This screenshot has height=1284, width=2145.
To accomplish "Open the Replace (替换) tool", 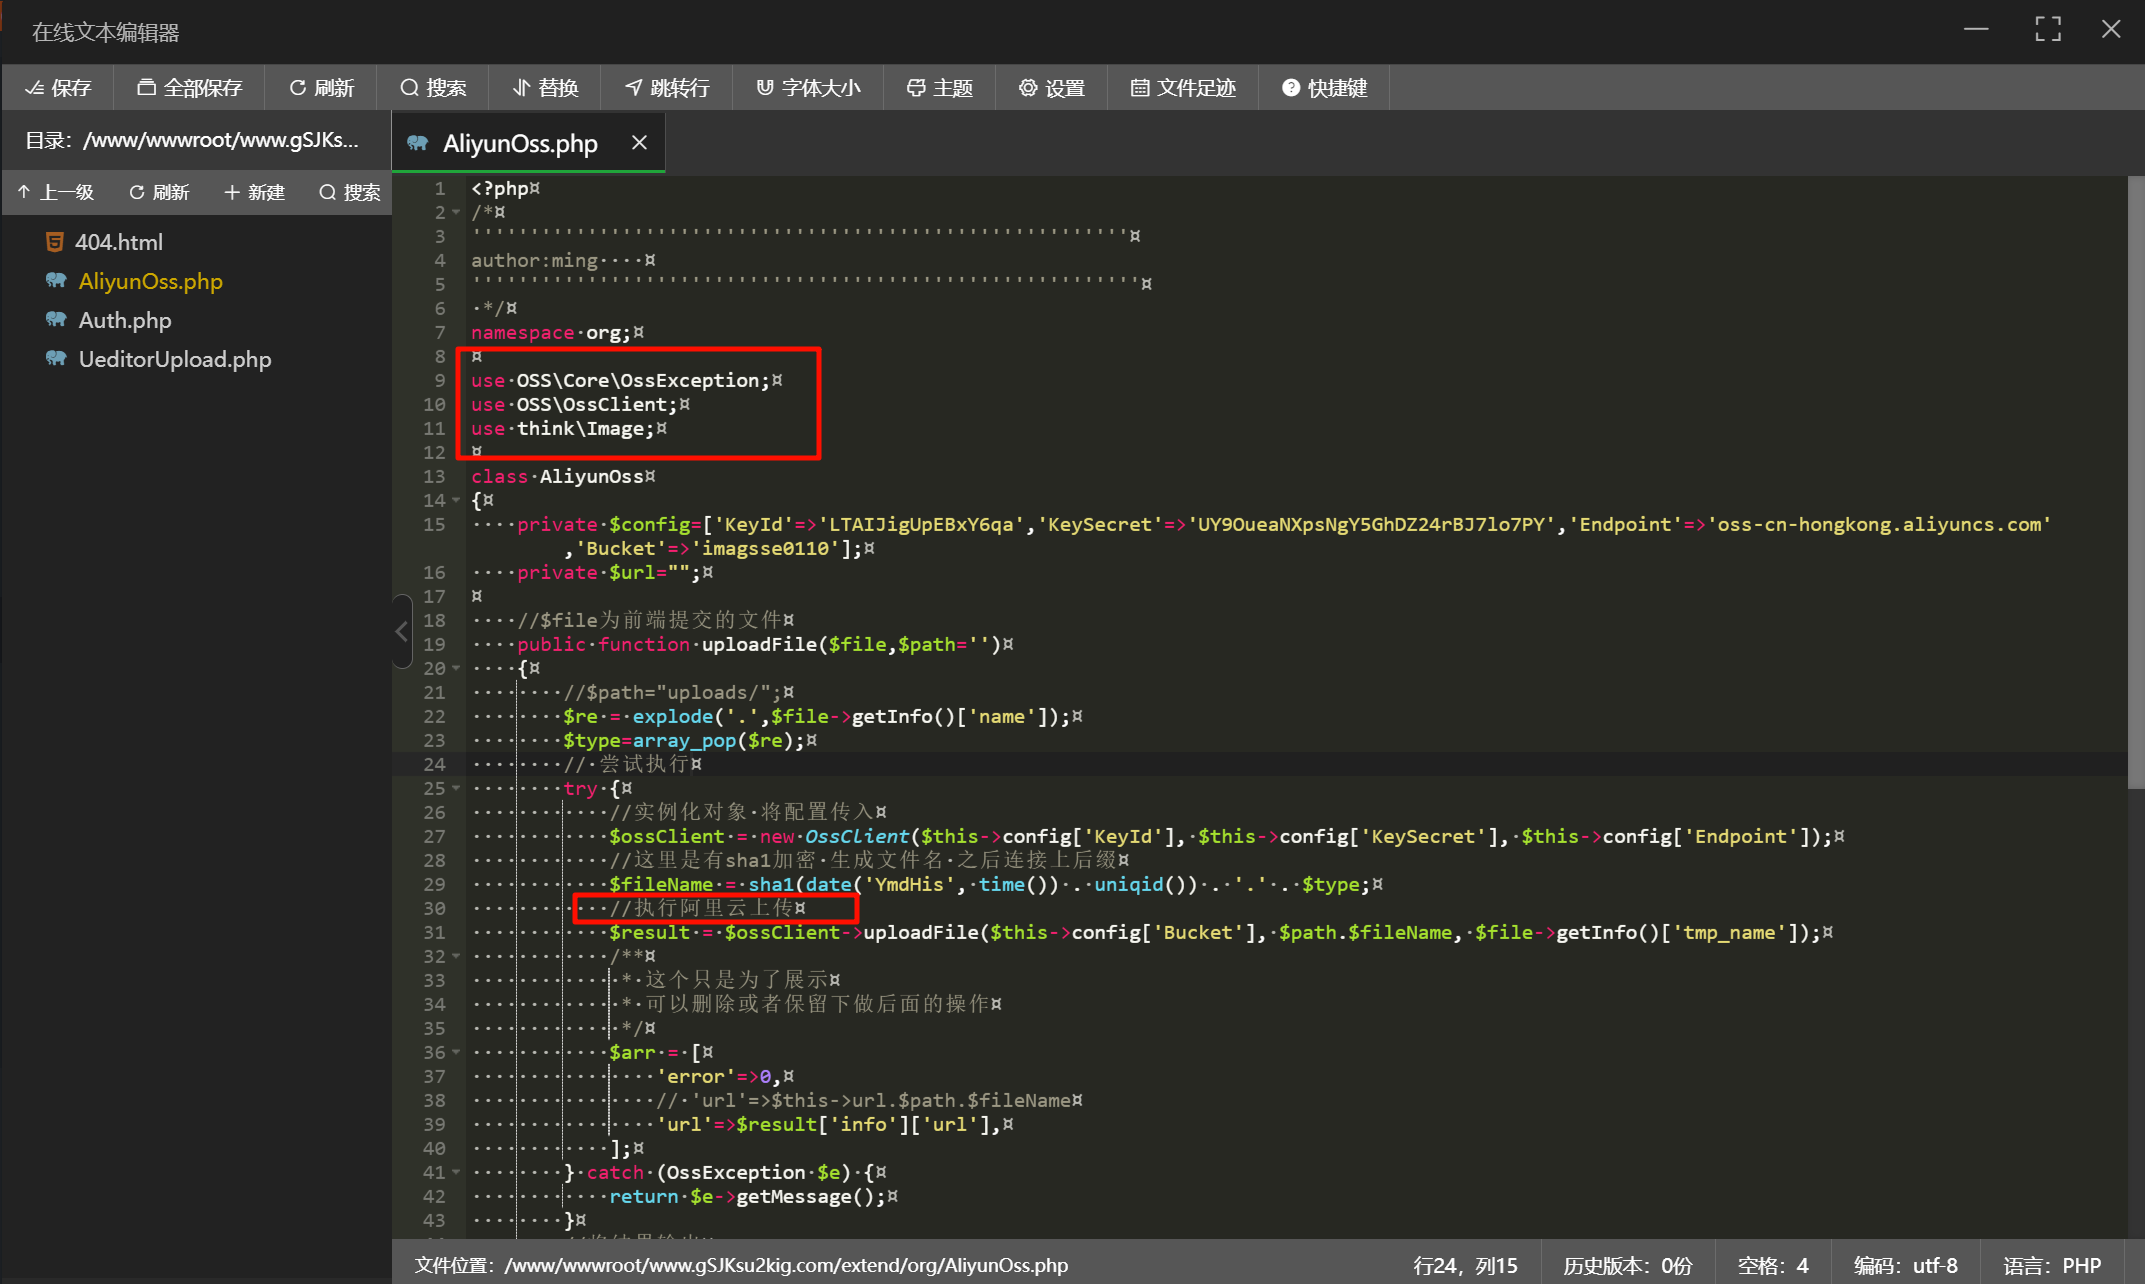I will point(545,88).
